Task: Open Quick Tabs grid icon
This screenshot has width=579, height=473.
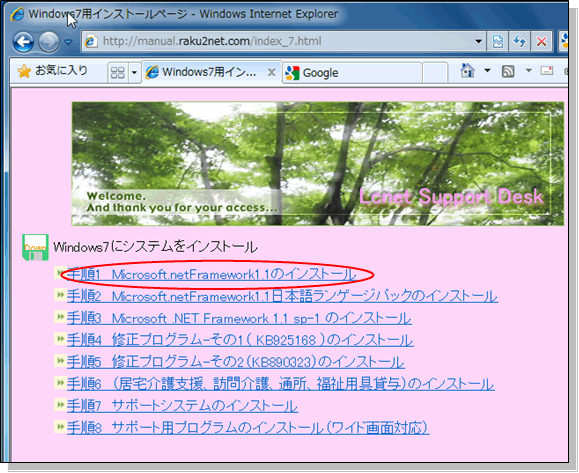Action: coord(117,72)
